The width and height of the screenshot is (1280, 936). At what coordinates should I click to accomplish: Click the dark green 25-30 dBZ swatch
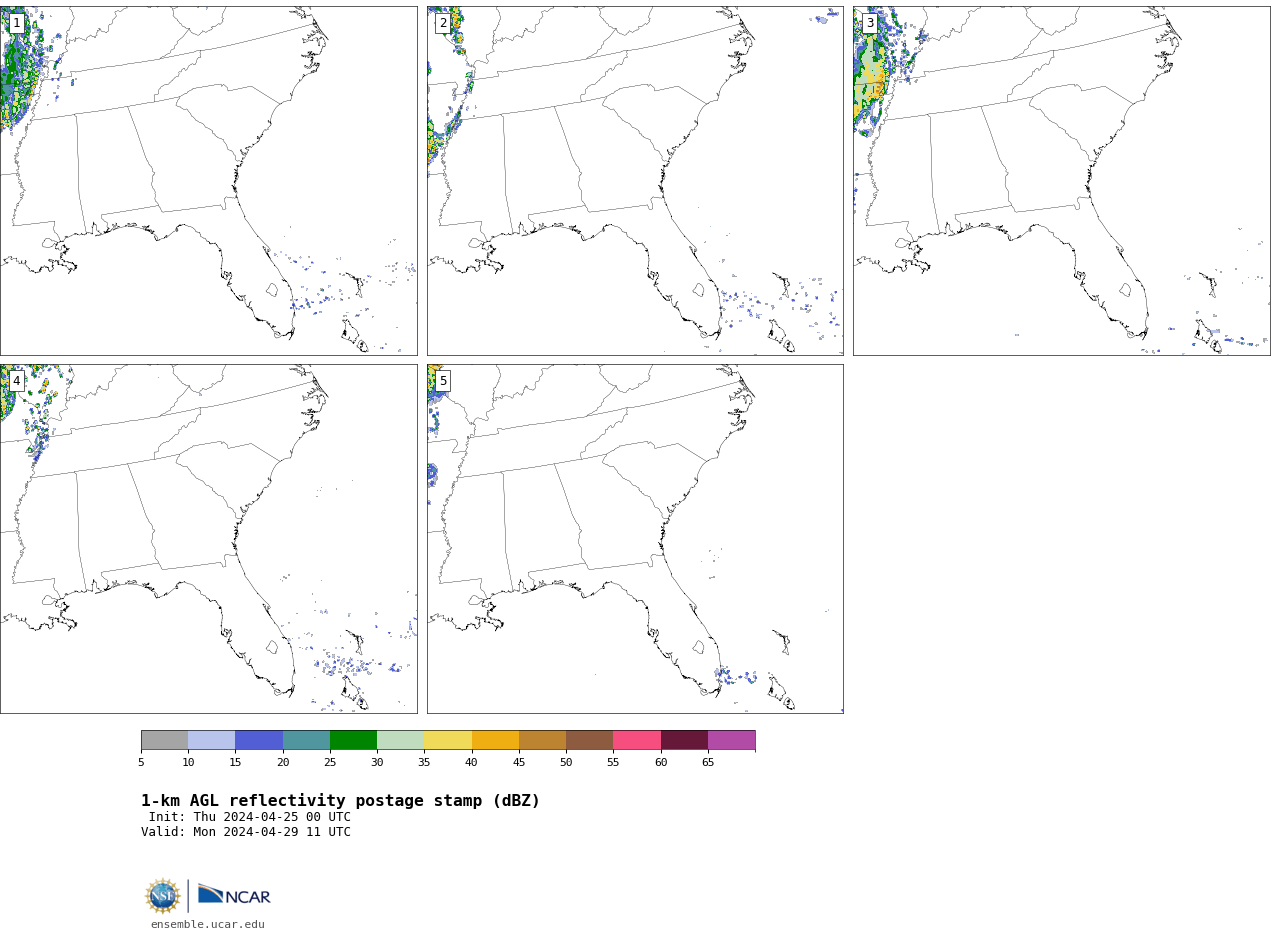point(353,740)
